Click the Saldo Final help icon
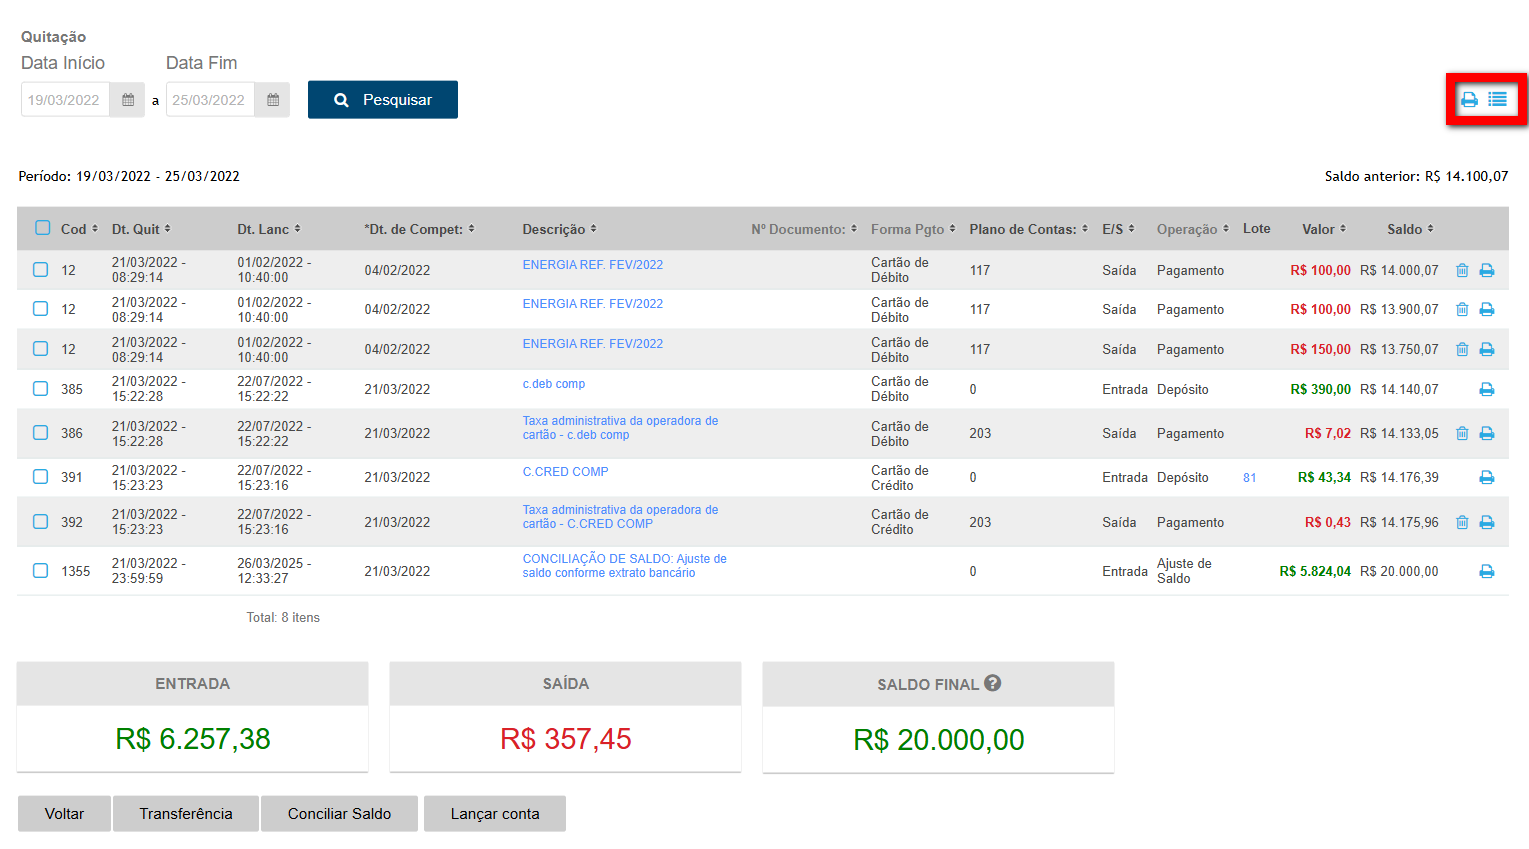1529x849 pixels. [992, 683]
